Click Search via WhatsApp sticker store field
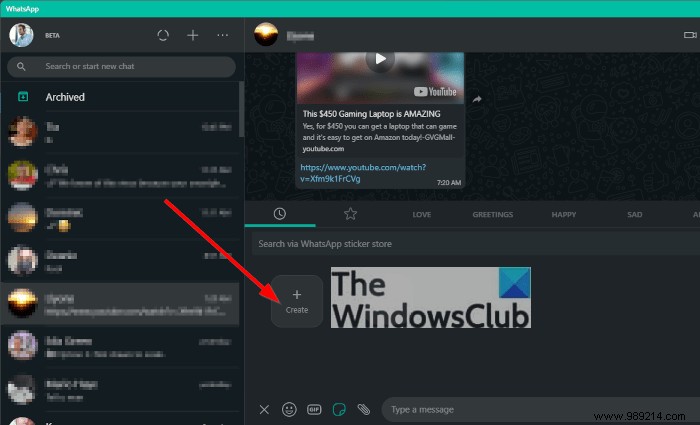This screenshot has height=425, width=700. 476,244
